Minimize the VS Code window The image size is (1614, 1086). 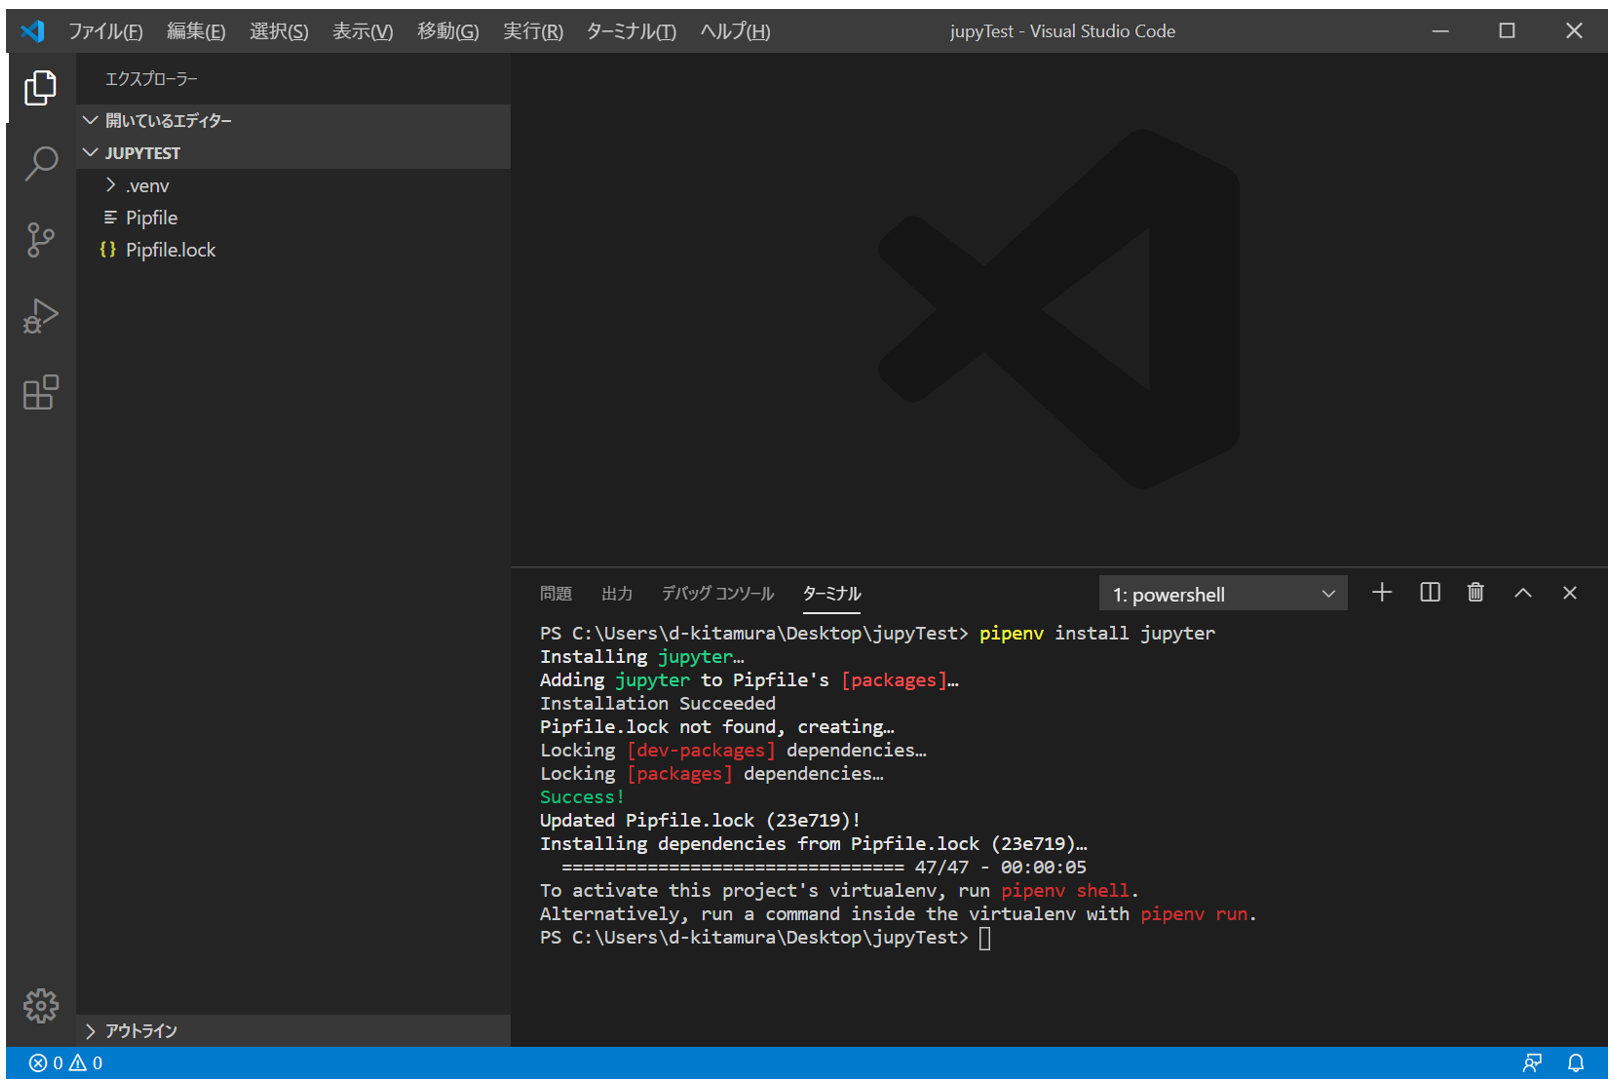(1440, 31)
